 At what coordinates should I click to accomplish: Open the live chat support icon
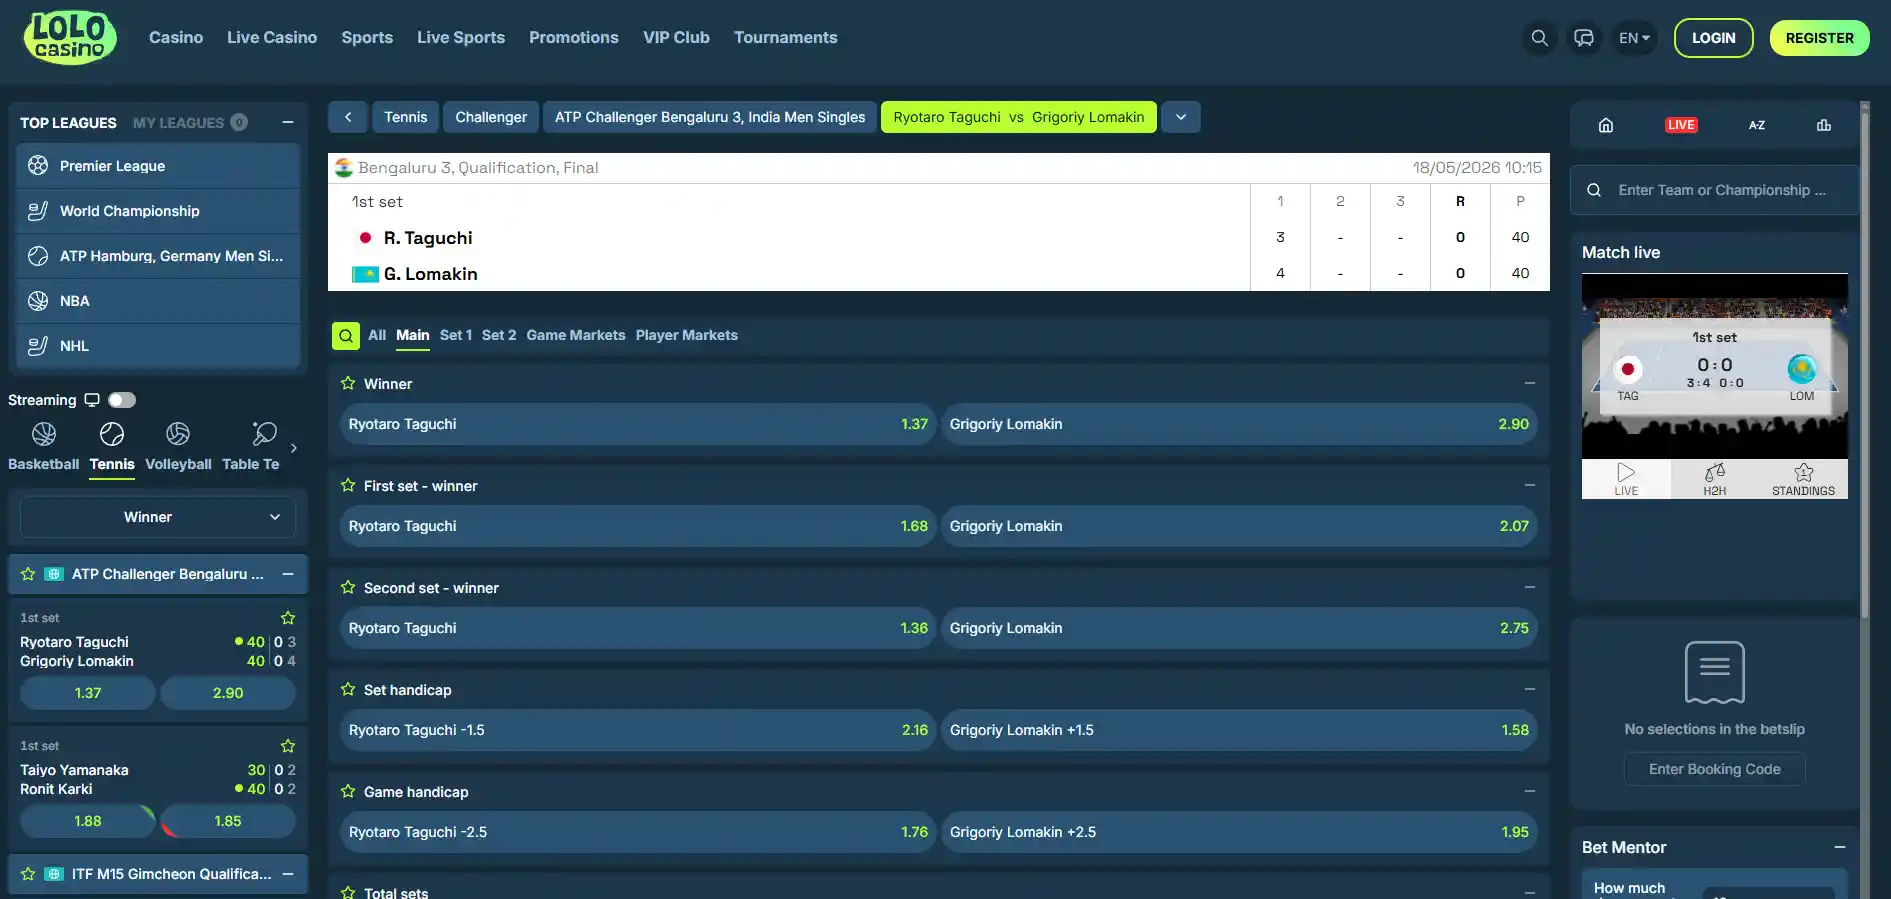(x=1584, y=38)
